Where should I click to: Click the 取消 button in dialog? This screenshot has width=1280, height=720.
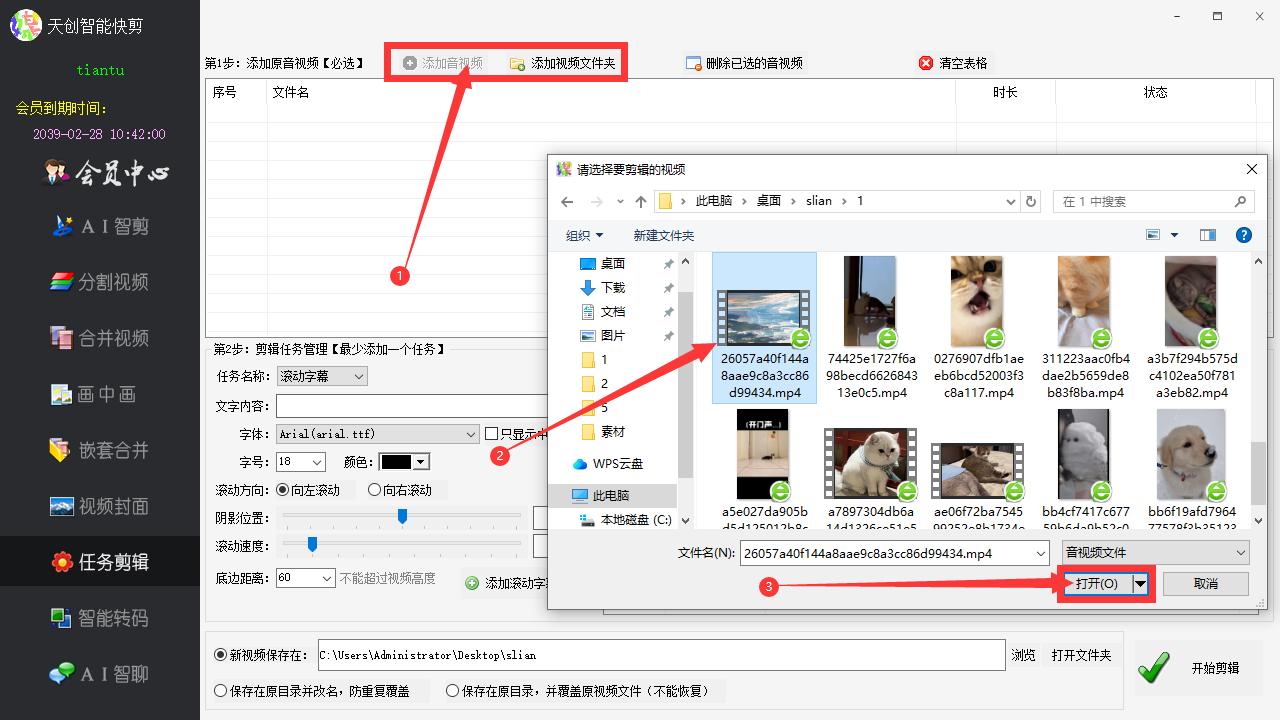pyautogui.click(x=1206, y=583)
